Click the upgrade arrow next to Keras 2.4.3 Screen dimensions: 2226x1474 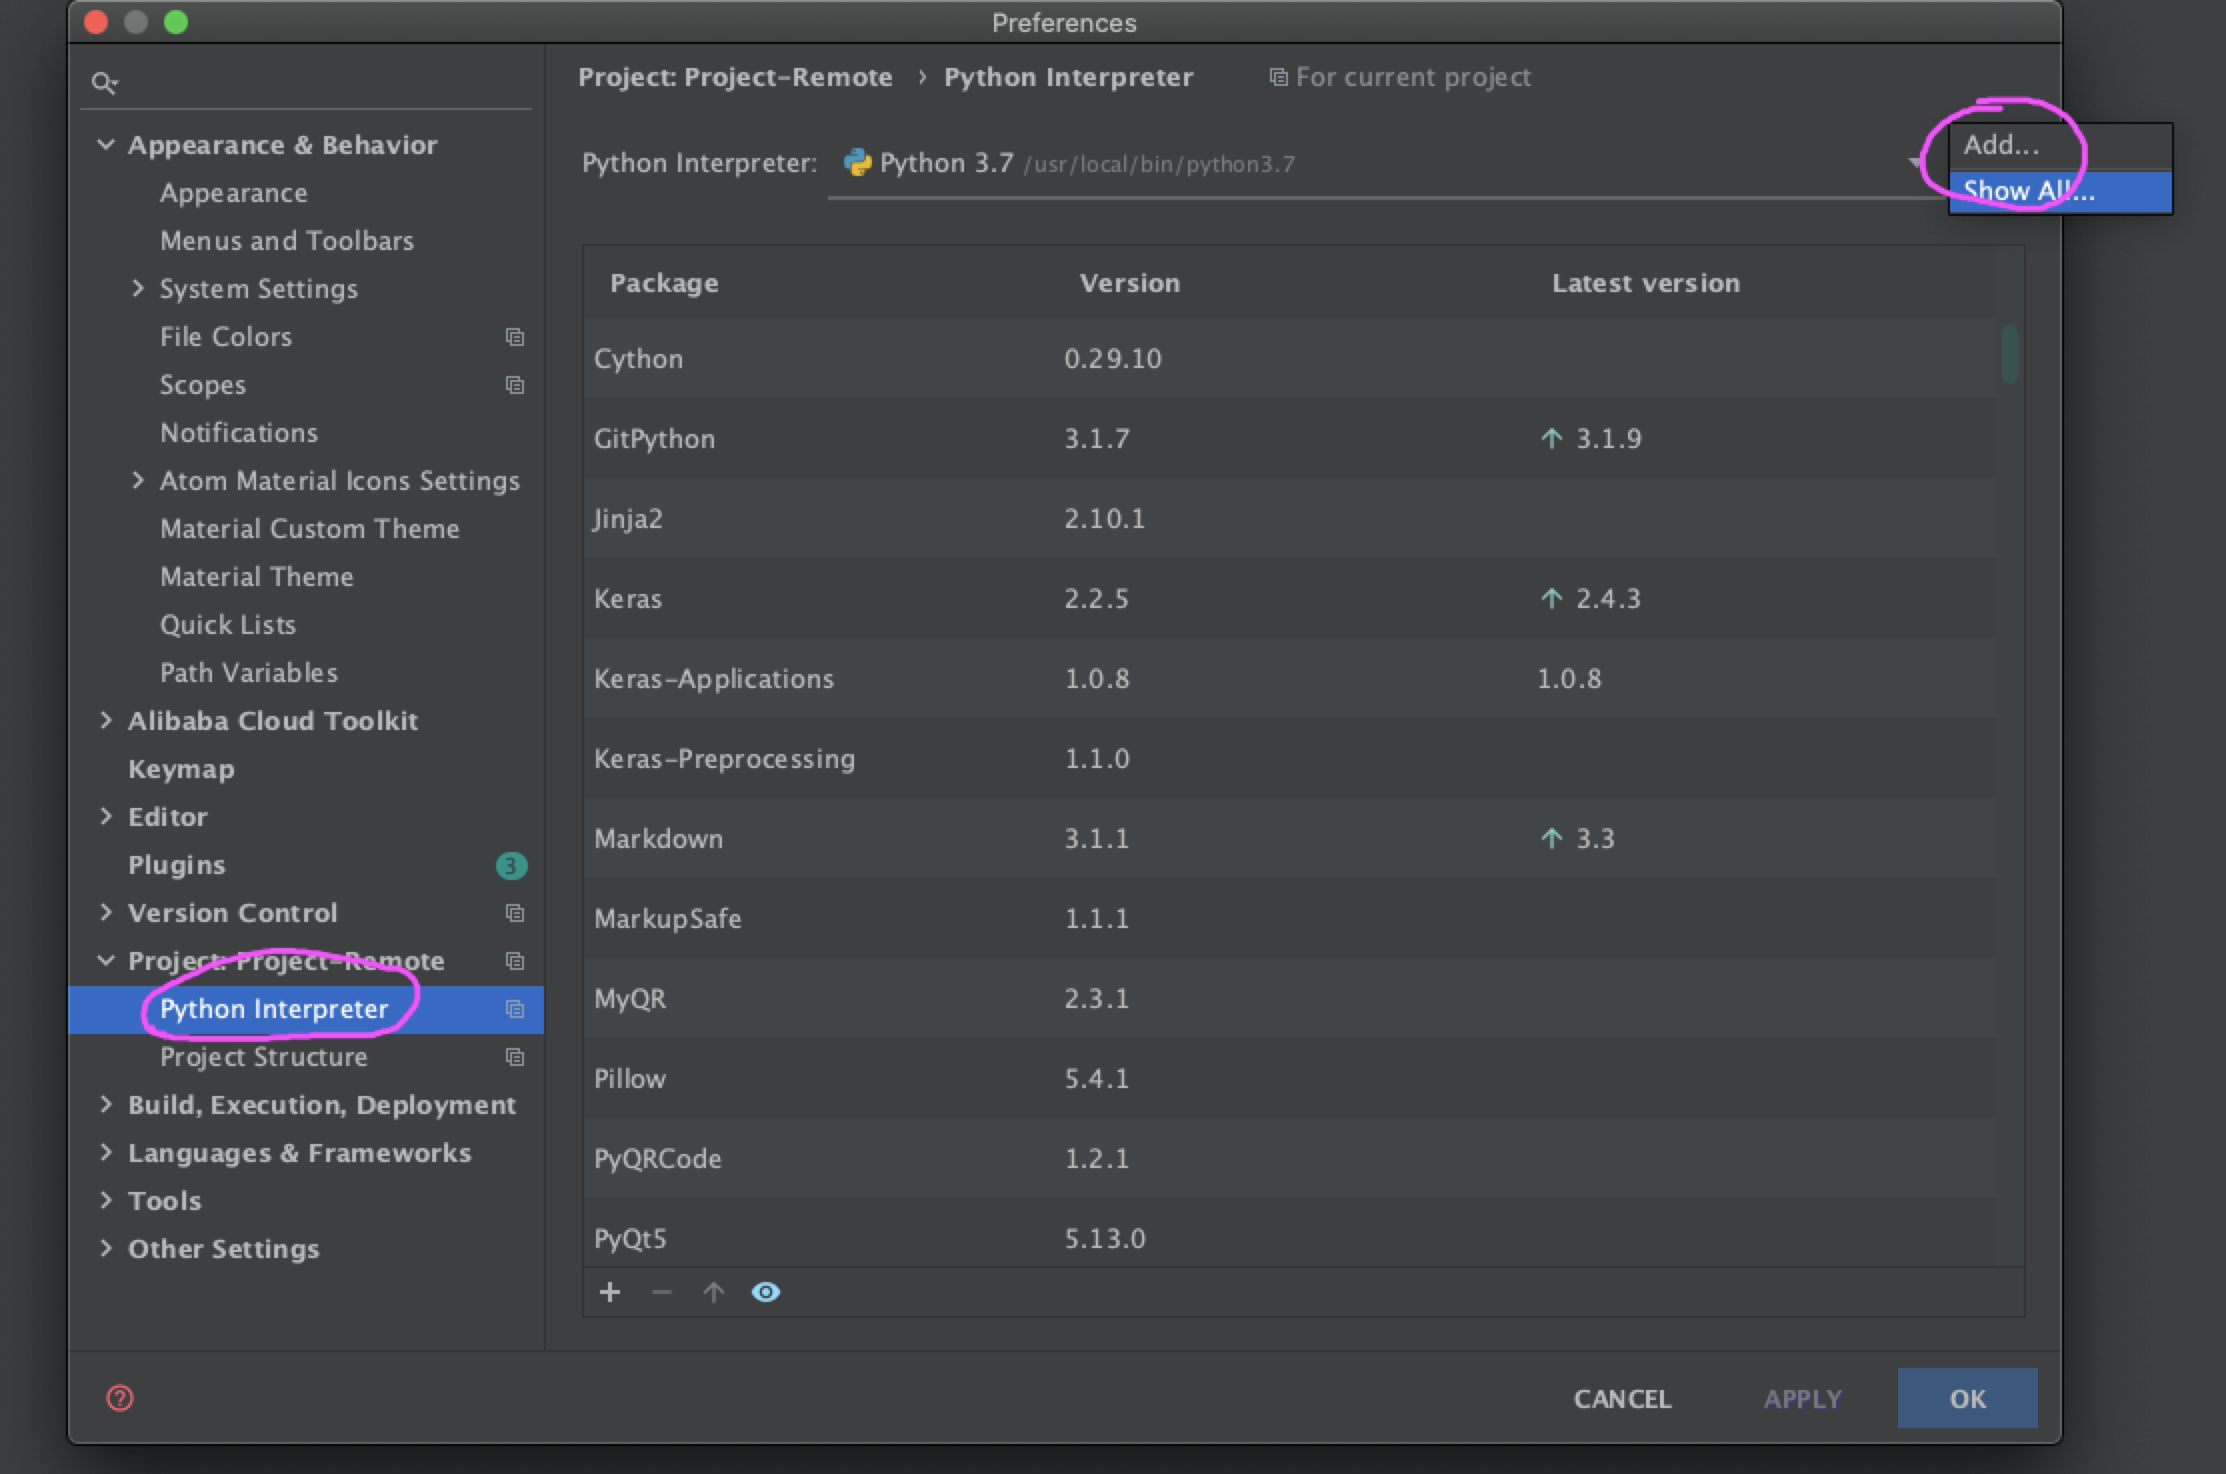(1551, 598)
